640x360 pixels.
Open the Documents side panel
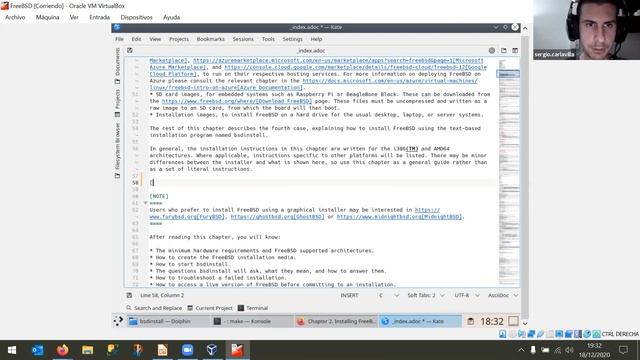coord(118,65)
